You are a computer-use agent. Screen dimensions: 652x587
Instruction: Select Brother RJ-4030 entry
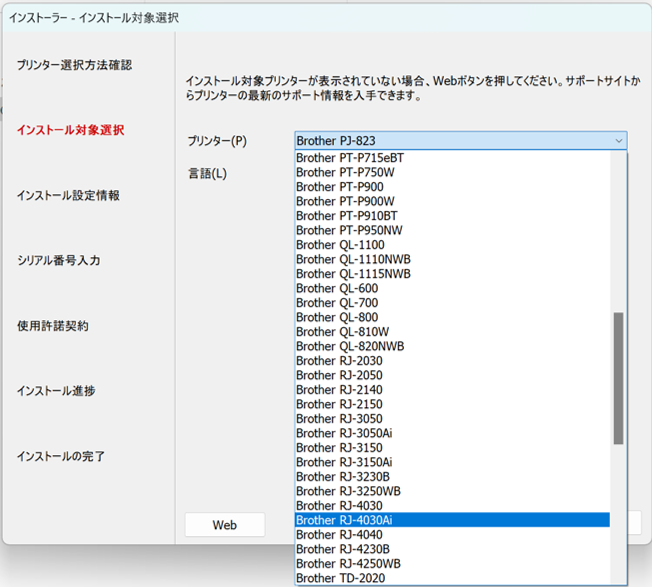[x=452, y=506]
